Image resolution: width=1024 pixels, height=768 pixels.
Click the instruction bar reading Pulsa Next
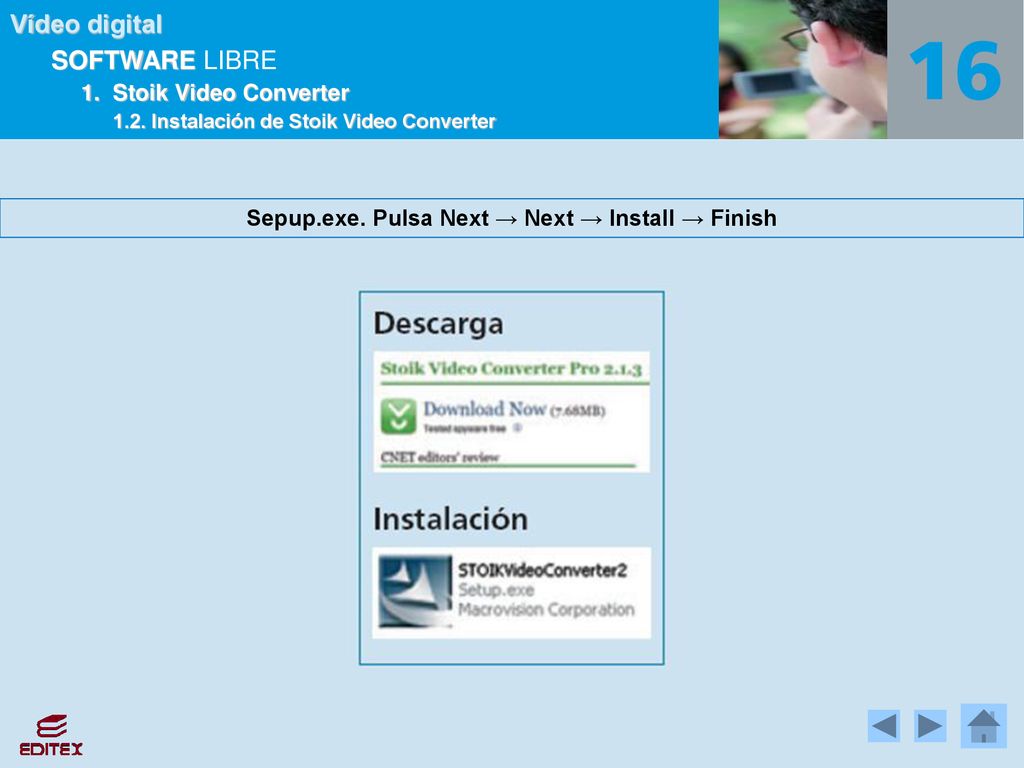click(x=512, y=218)
